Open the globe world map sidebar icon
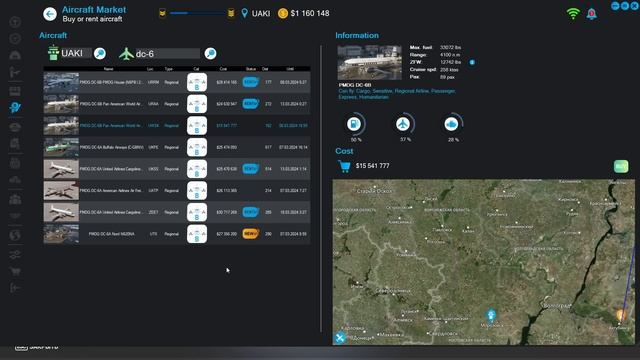Screen dimensions: 640x360 pos(15,236)
